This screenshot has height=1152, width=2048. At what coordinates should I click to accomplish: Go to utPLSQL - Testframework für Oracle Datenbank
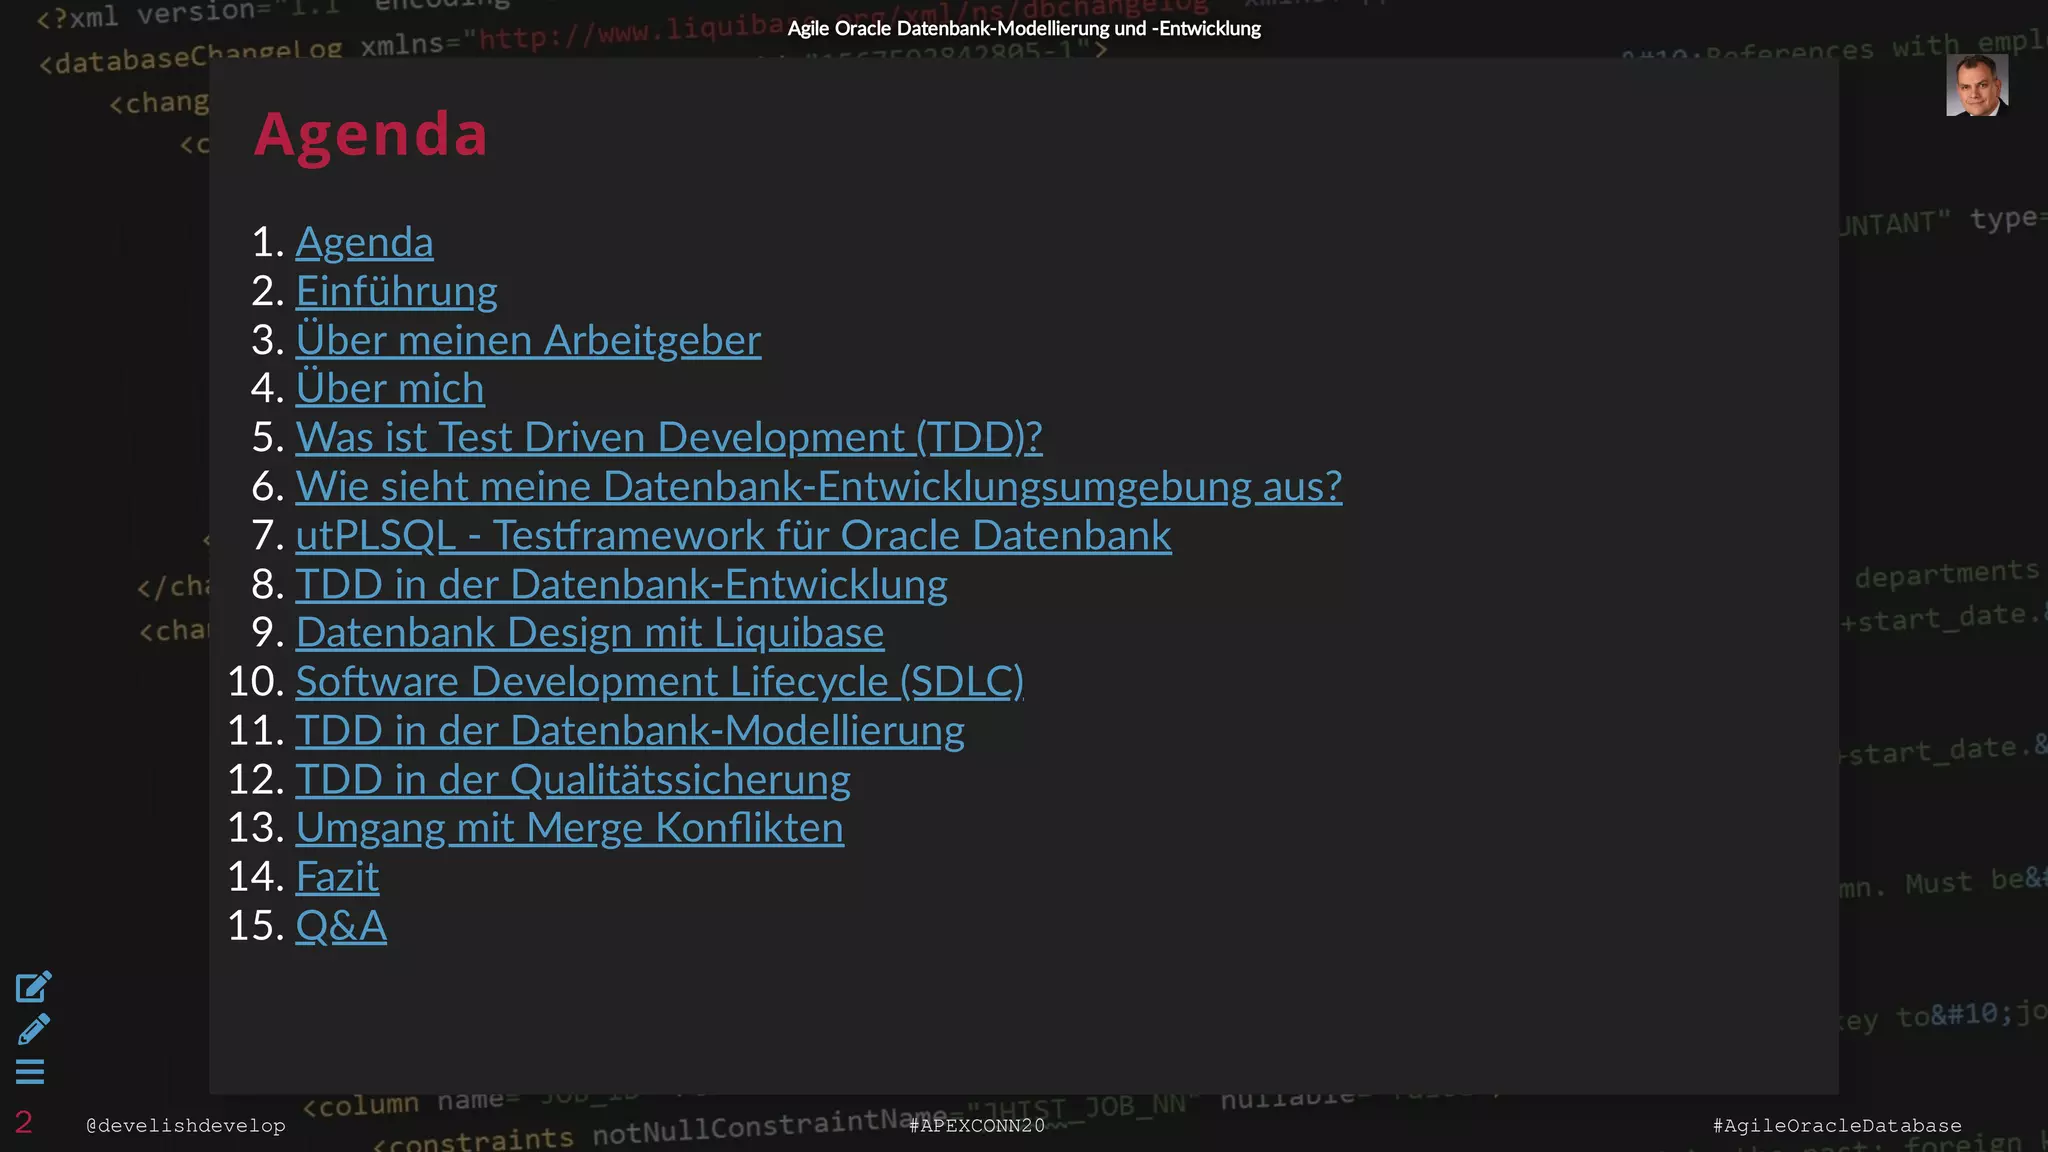tap(733, 535)
